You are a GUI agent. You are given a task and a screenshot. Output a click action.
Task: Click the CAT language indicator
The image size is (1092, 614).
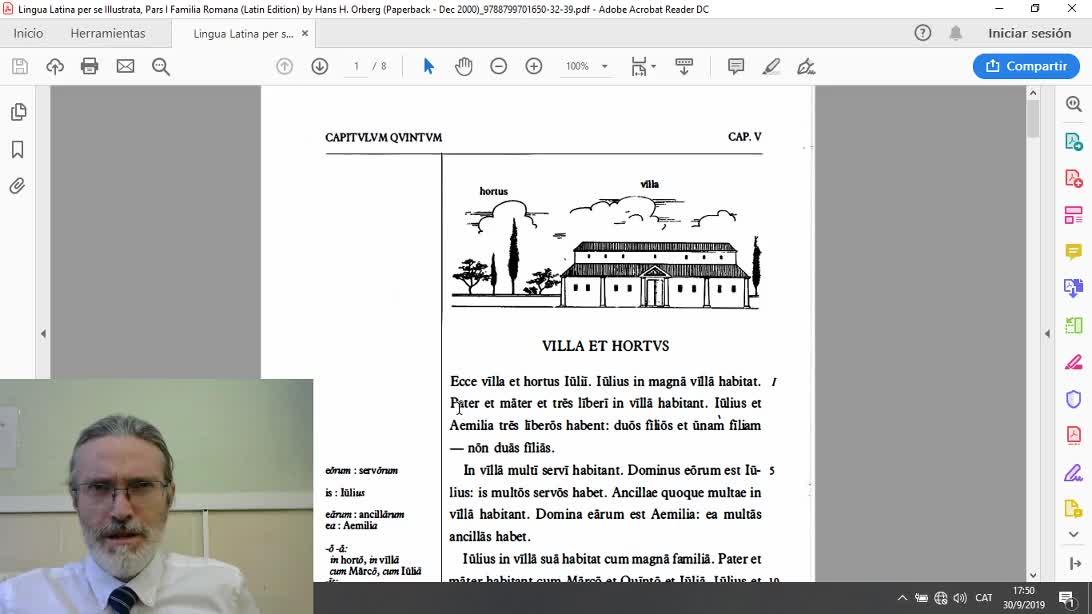983,598
